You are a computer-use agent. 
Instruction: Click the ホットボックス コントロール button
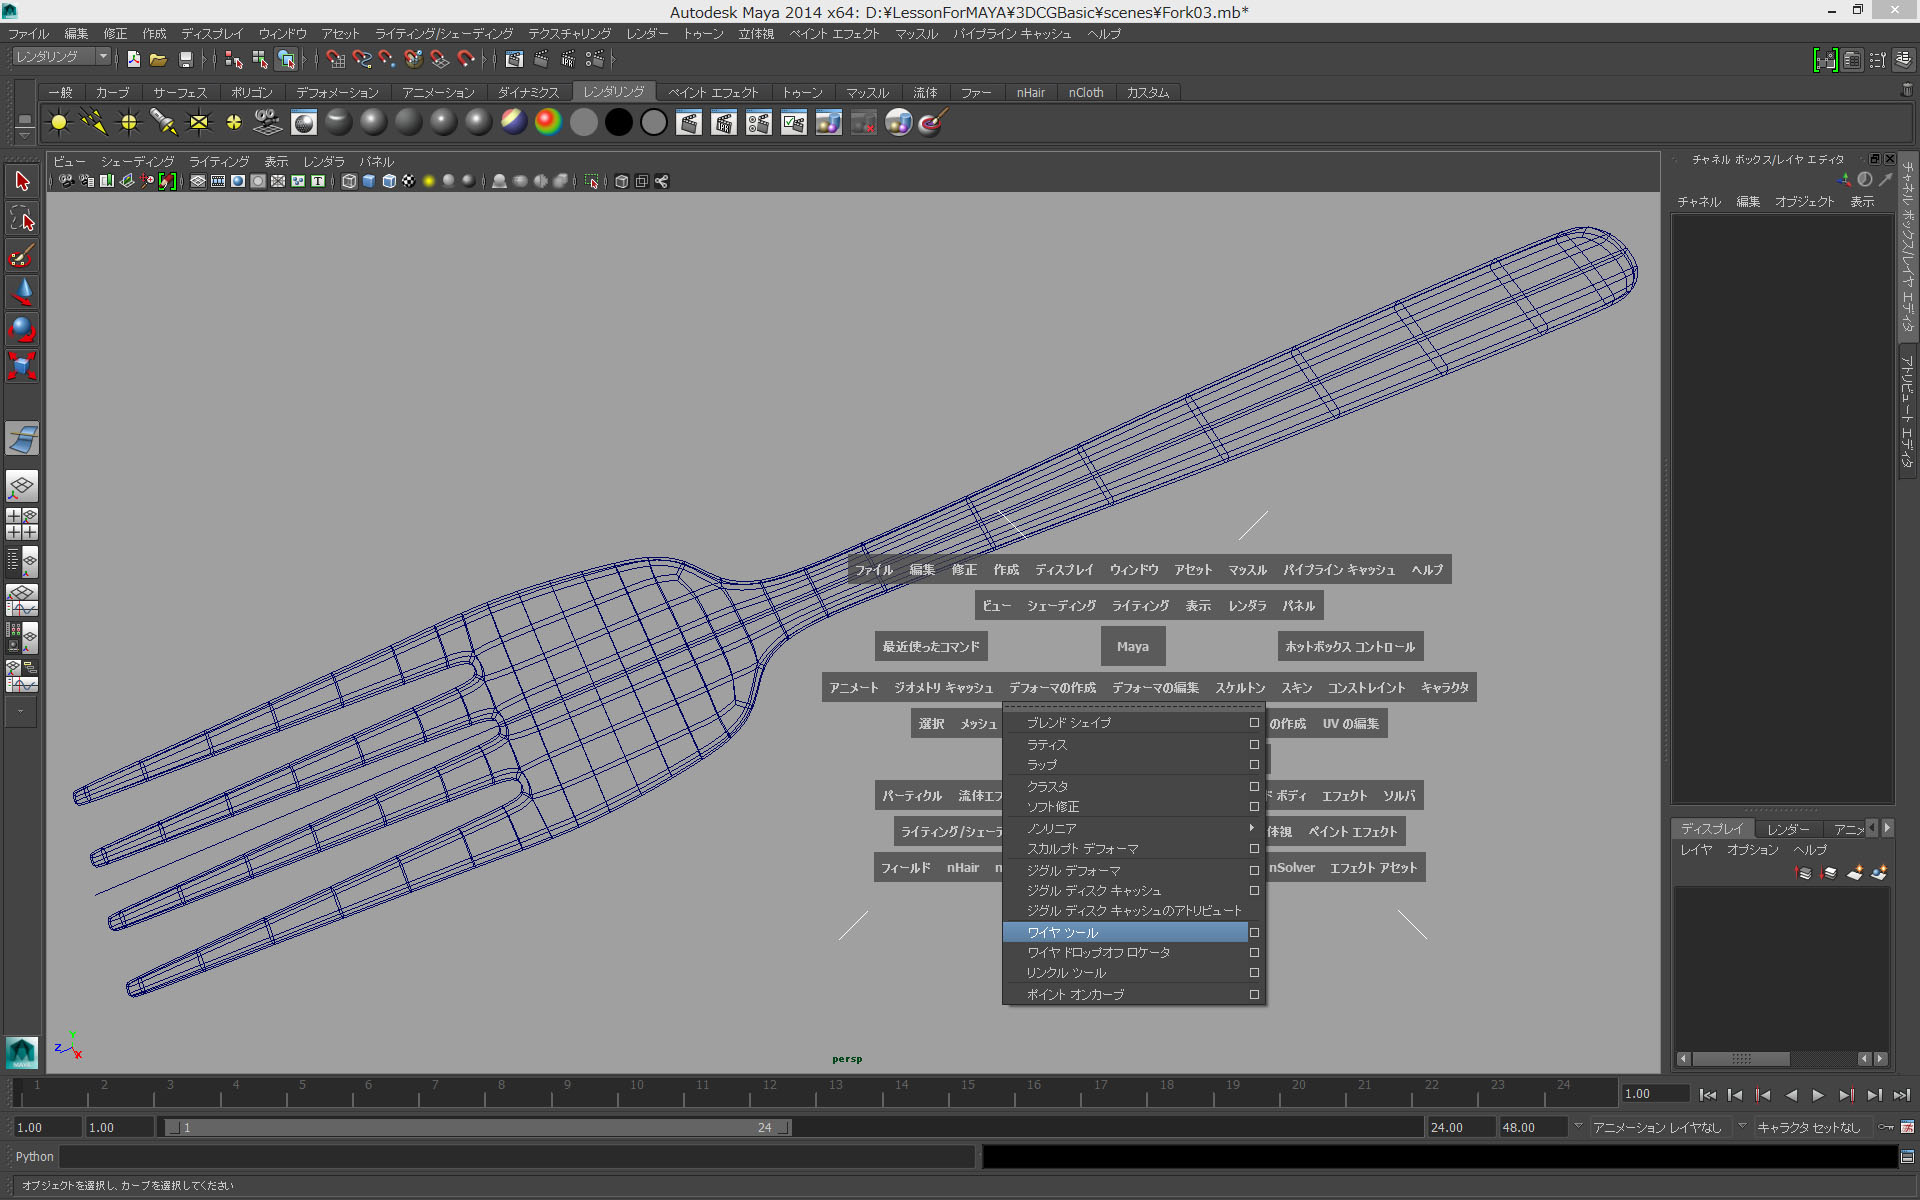1349,646
